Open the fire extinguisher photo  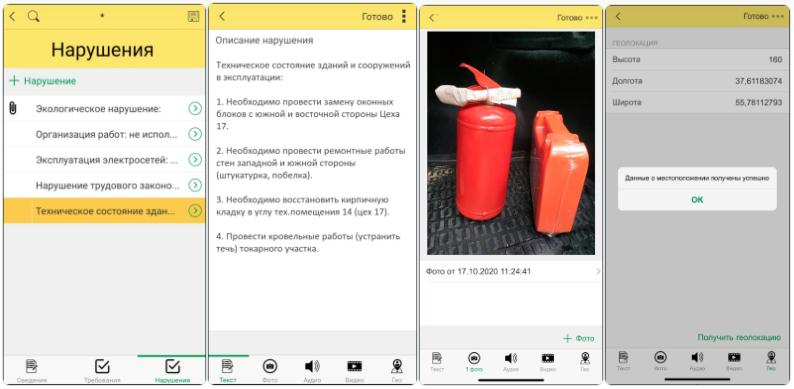tap(511, 143)
